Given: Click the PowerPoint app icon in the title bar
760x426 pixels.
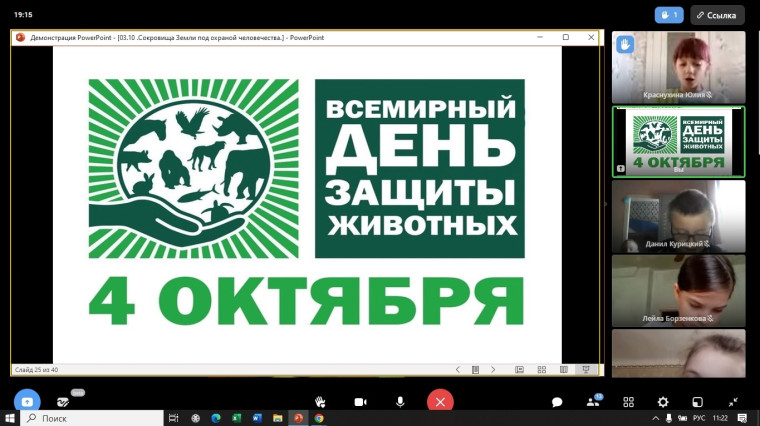Looking at the screenshot, I should 20,37.
